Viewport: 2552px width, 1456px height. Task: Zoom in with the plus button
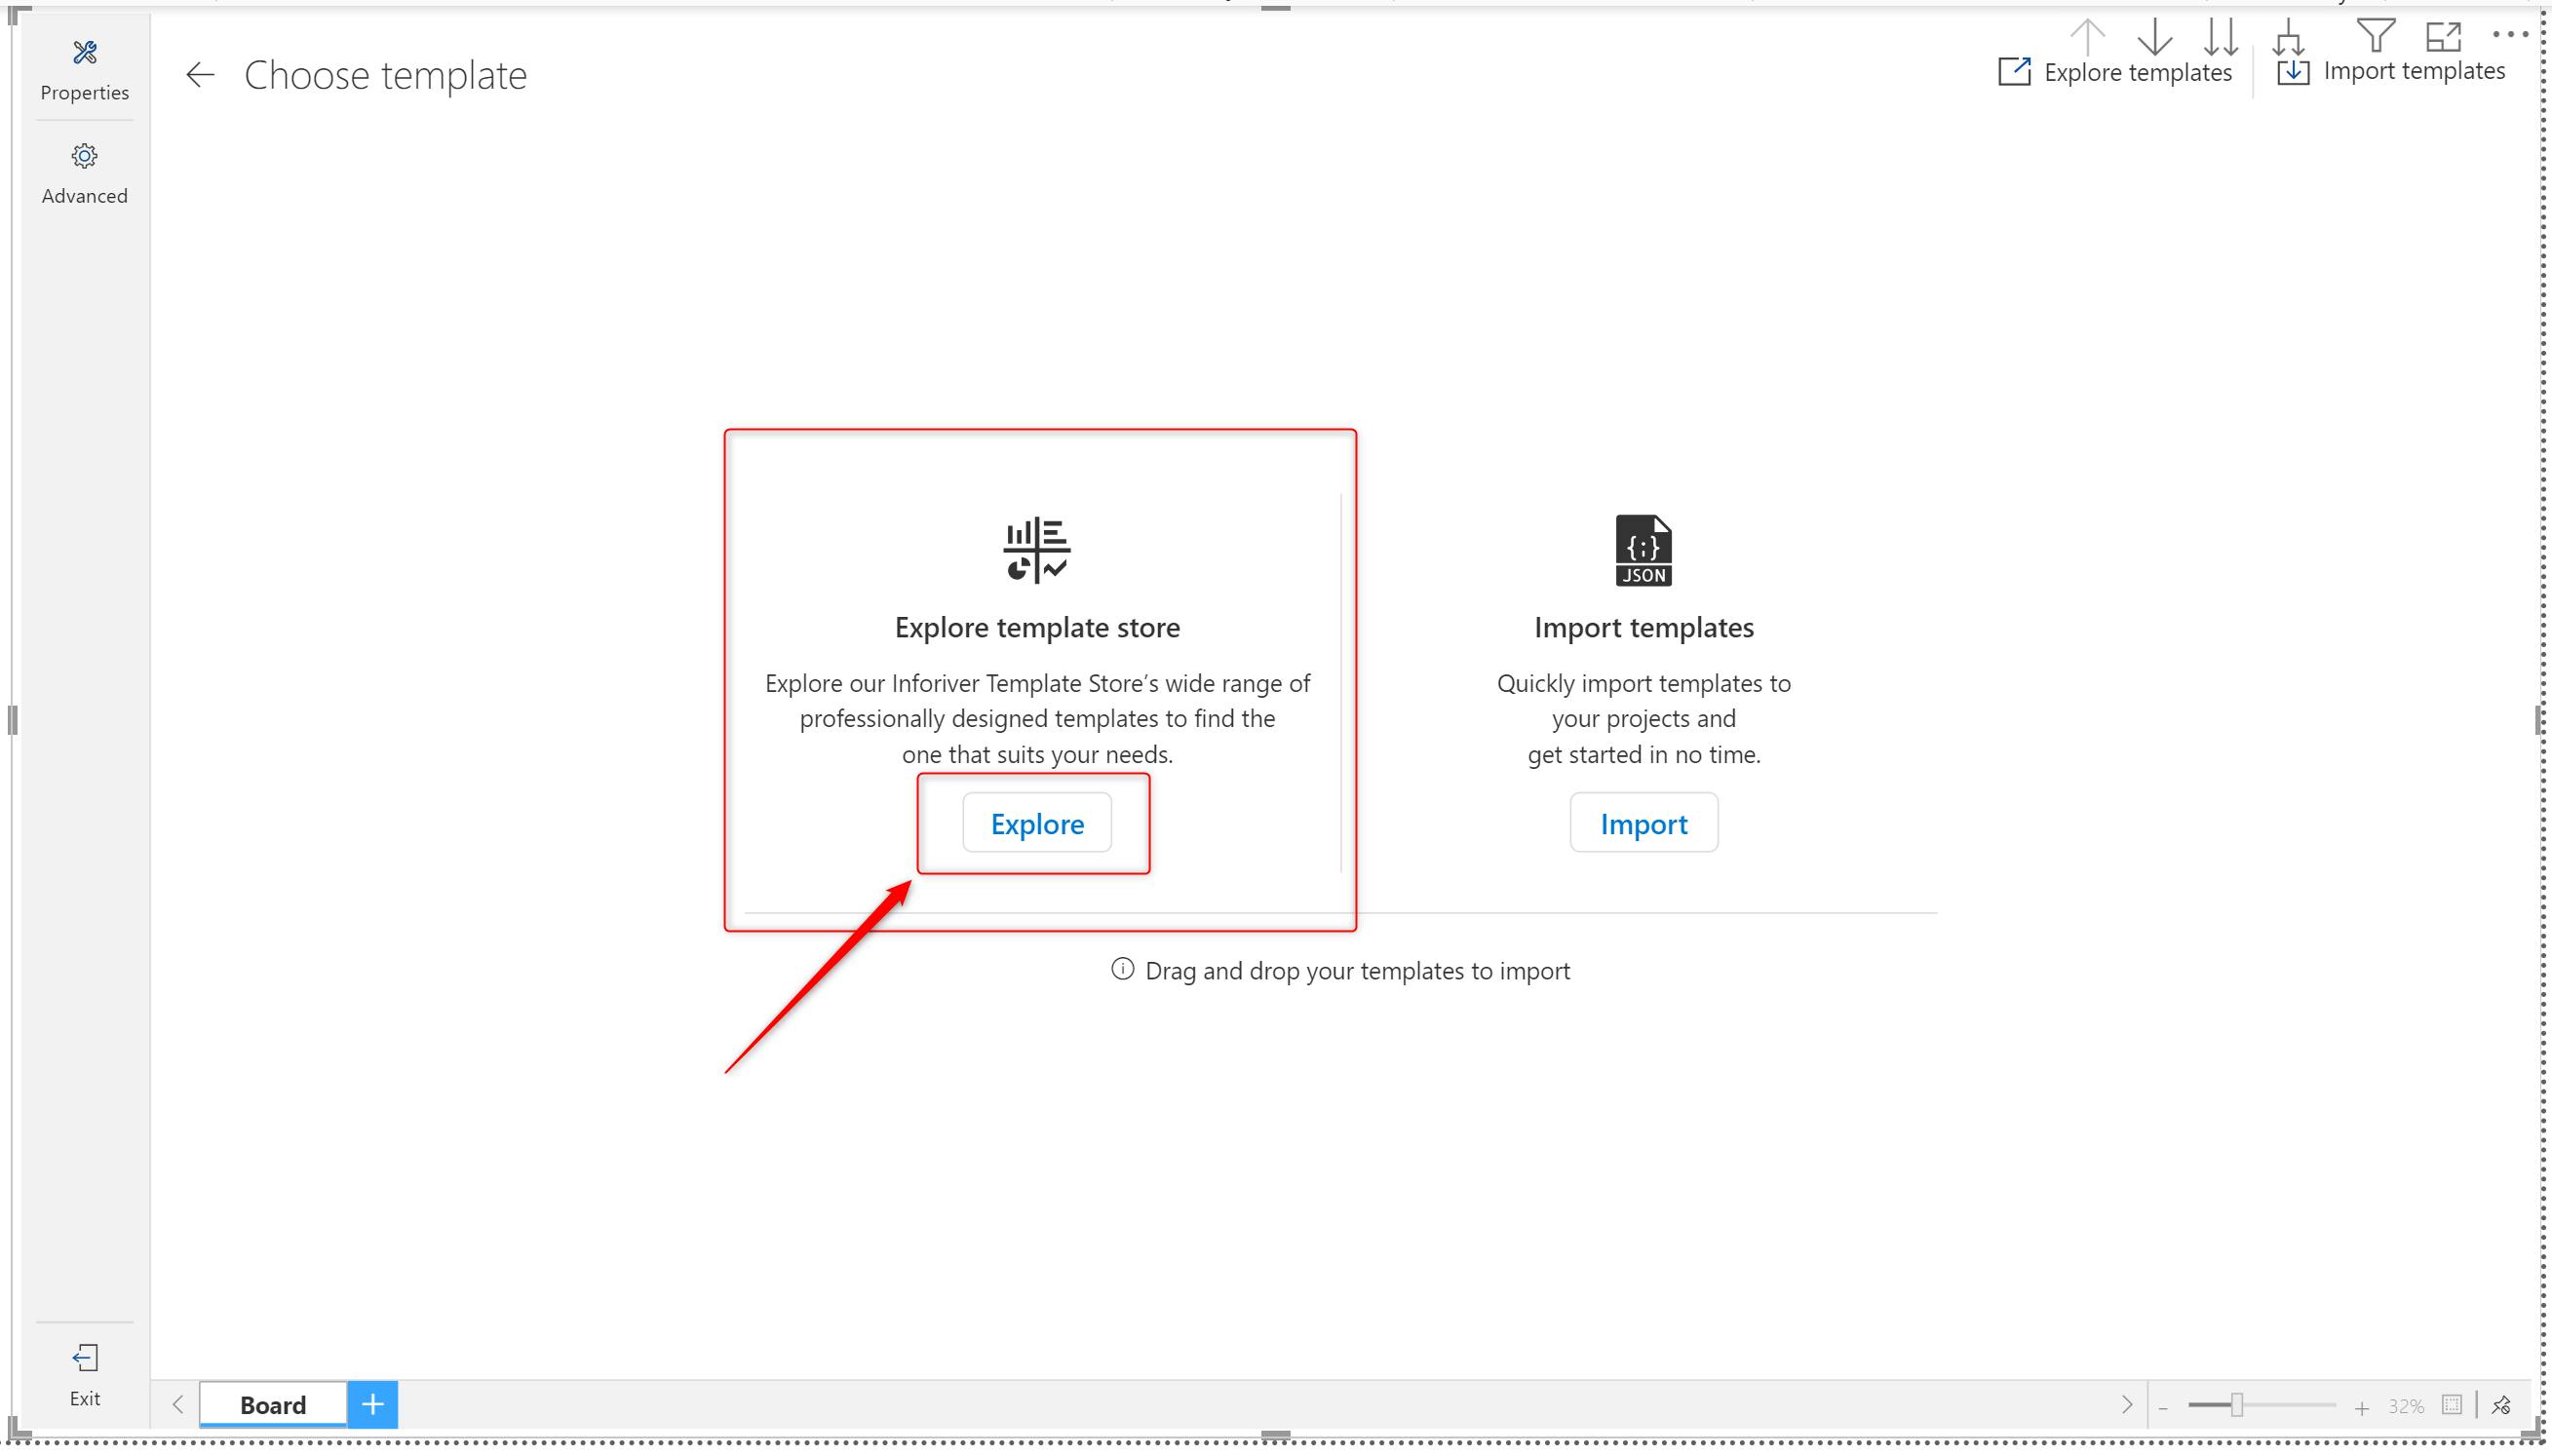click(2361, 1407)
